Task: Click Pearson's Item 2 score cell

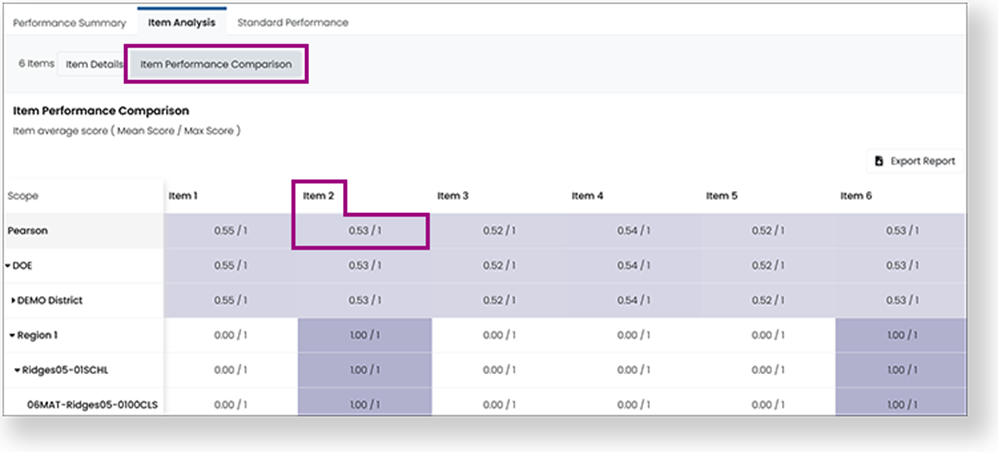Action: [365, 231]
